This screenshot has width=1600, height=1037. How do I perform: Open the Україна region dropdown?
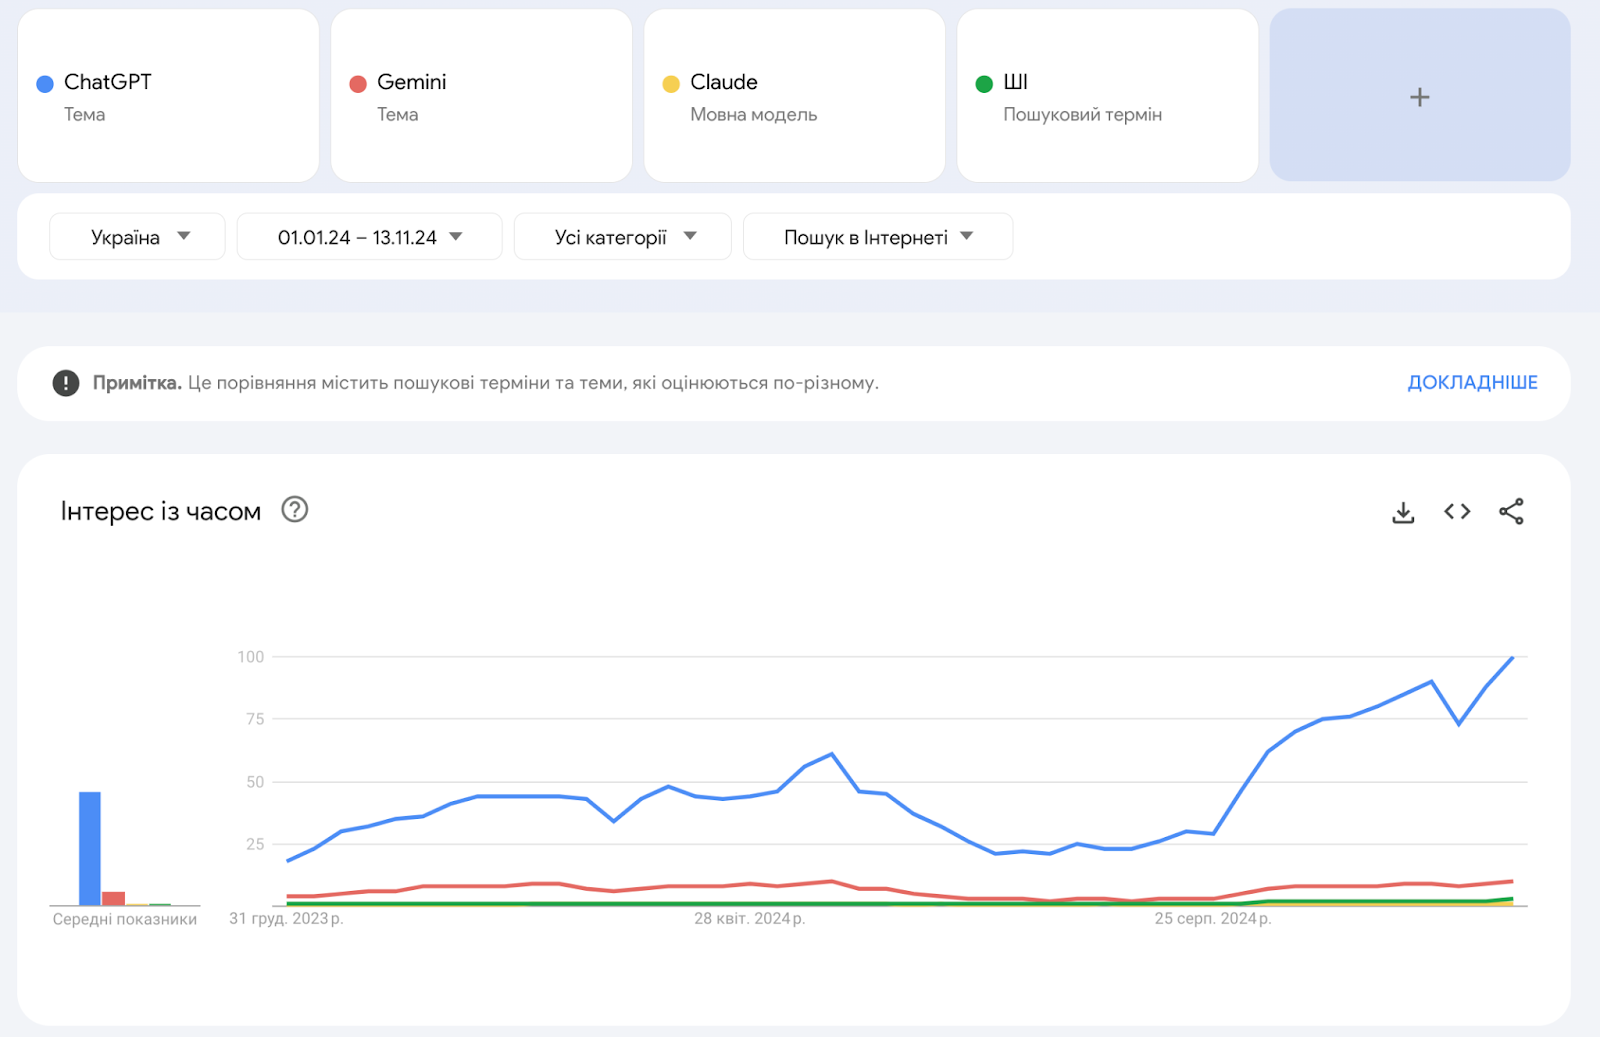coord(137,237)
